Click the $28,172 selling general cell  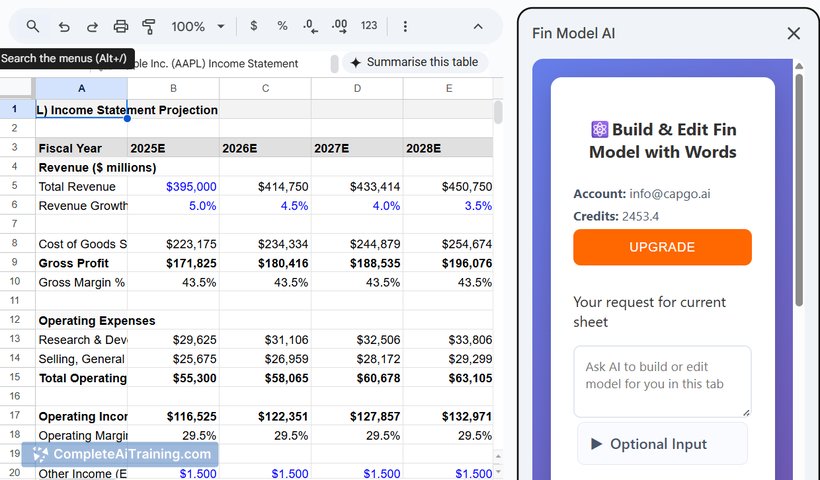pos(357,359)
